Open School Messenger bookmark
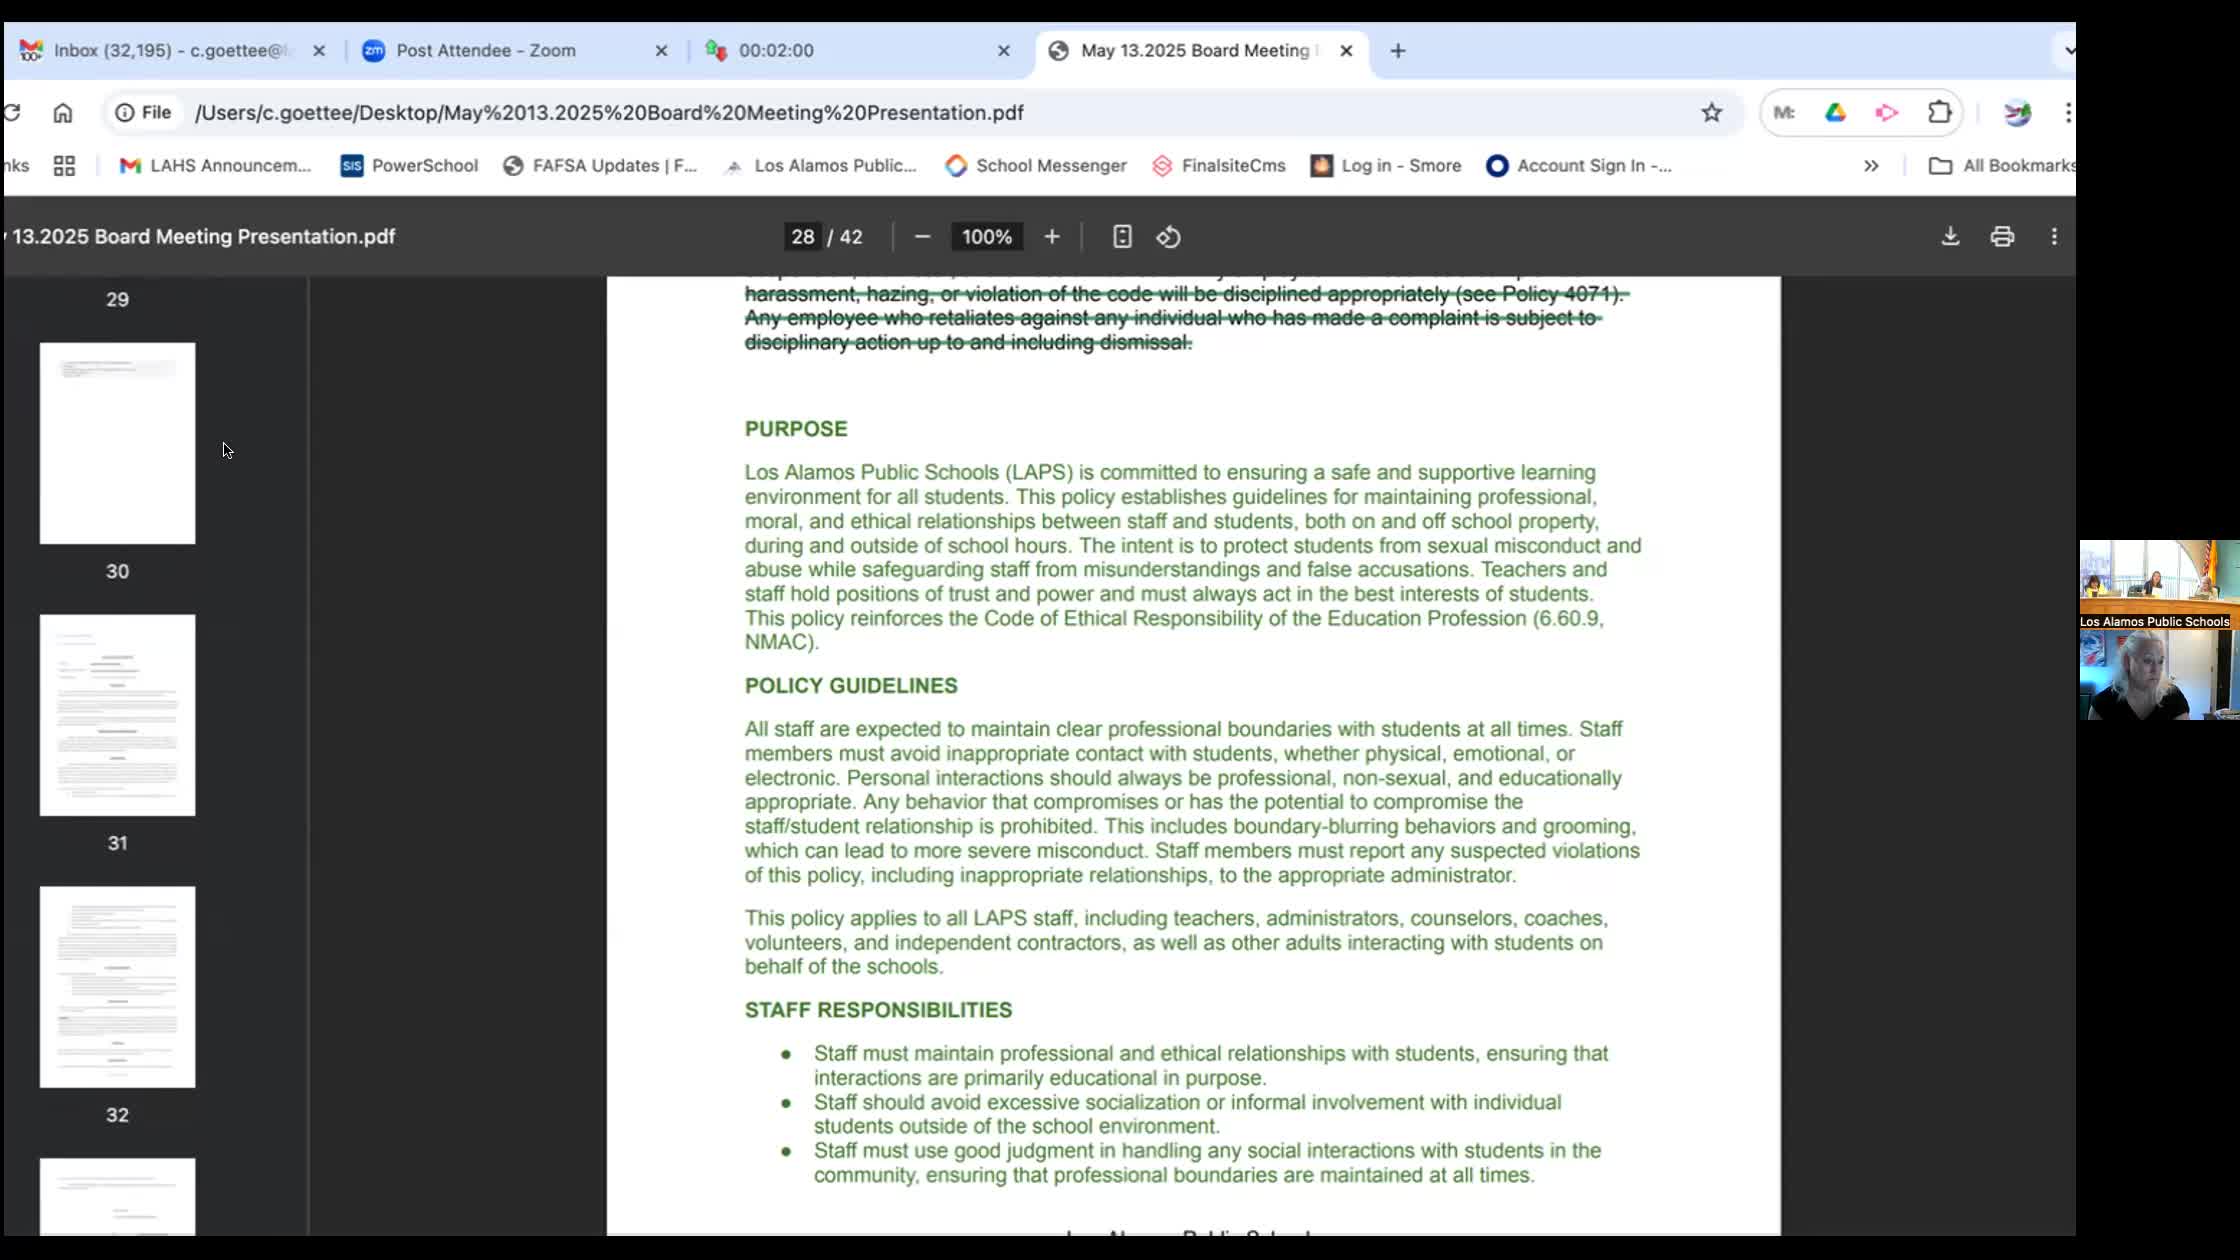 tap(1036, 166)
